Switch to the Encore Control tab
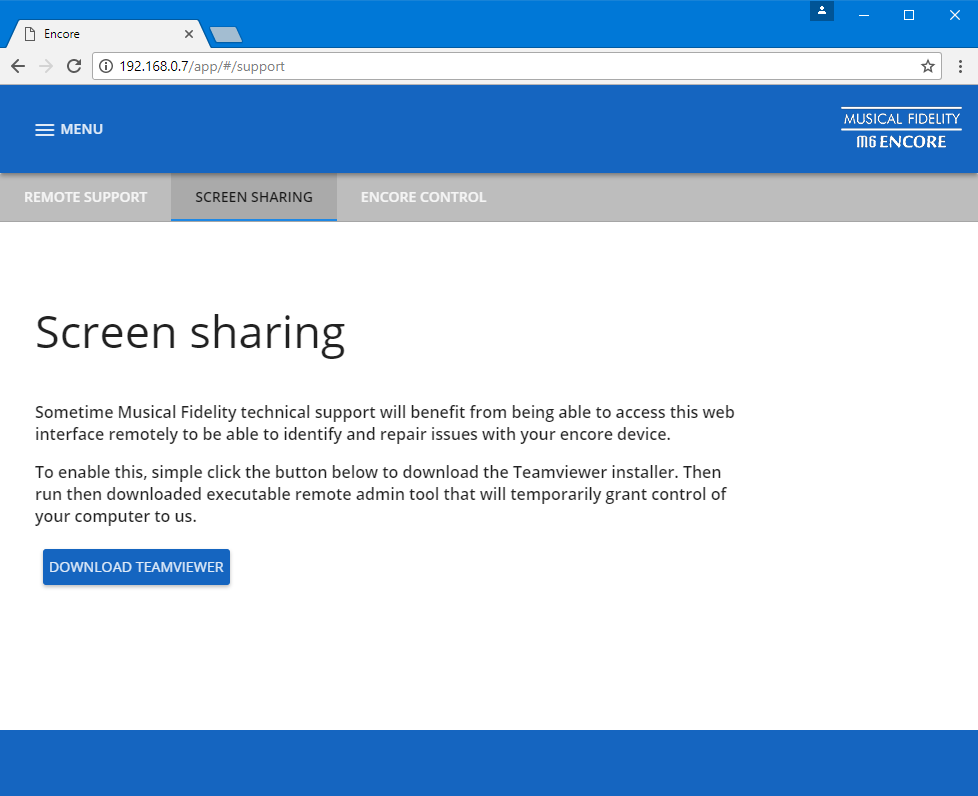Viewport: 978px width, 796px height. pos(423,197)
